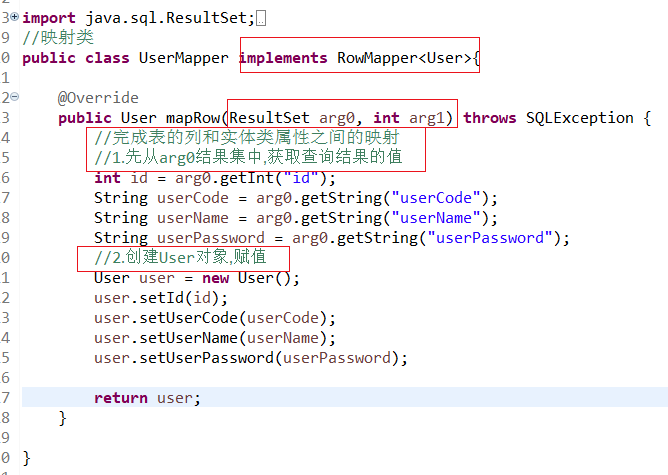Screen dimensions: 668x475
Task: Click the int arg1 parameter
Action: point(408,118)
